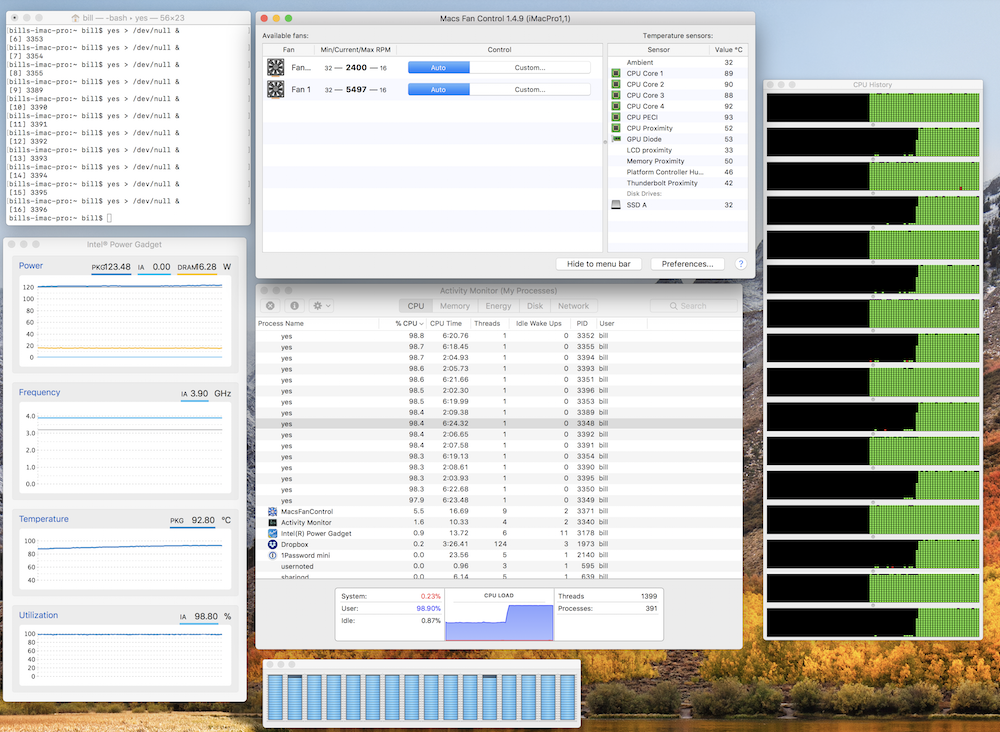Select the MacsFanControl process icon
Screen dimensions: 1000x732
coord(273,511)
